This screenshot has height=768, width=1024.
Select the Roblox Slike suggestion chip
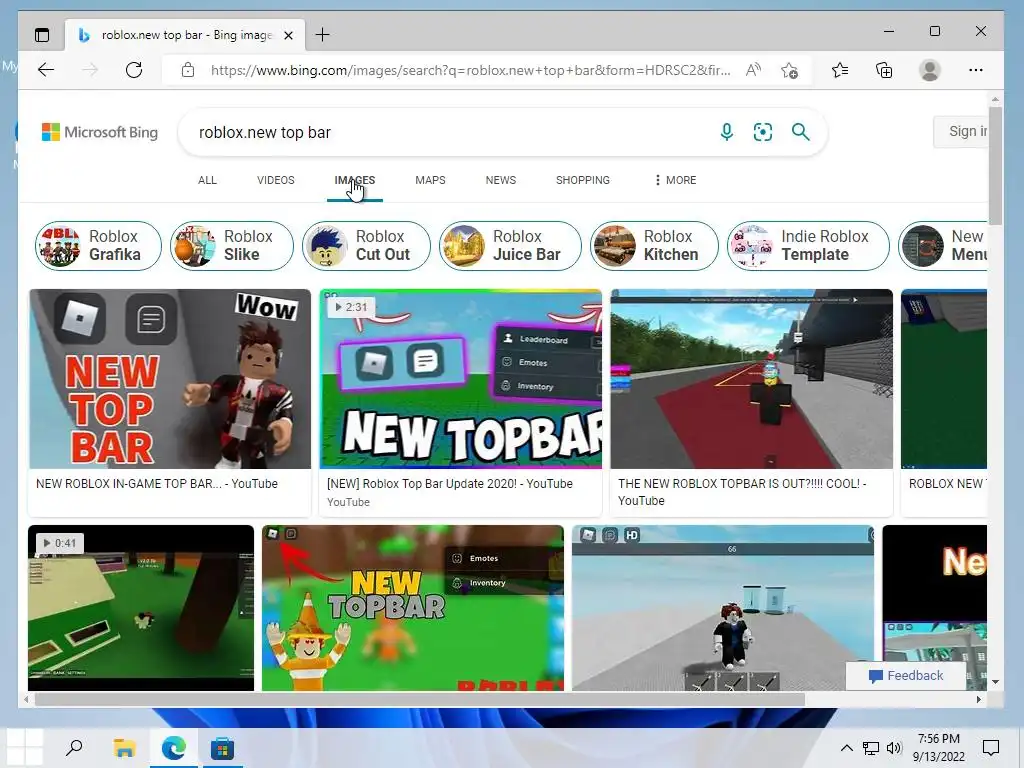pos(231,246)
